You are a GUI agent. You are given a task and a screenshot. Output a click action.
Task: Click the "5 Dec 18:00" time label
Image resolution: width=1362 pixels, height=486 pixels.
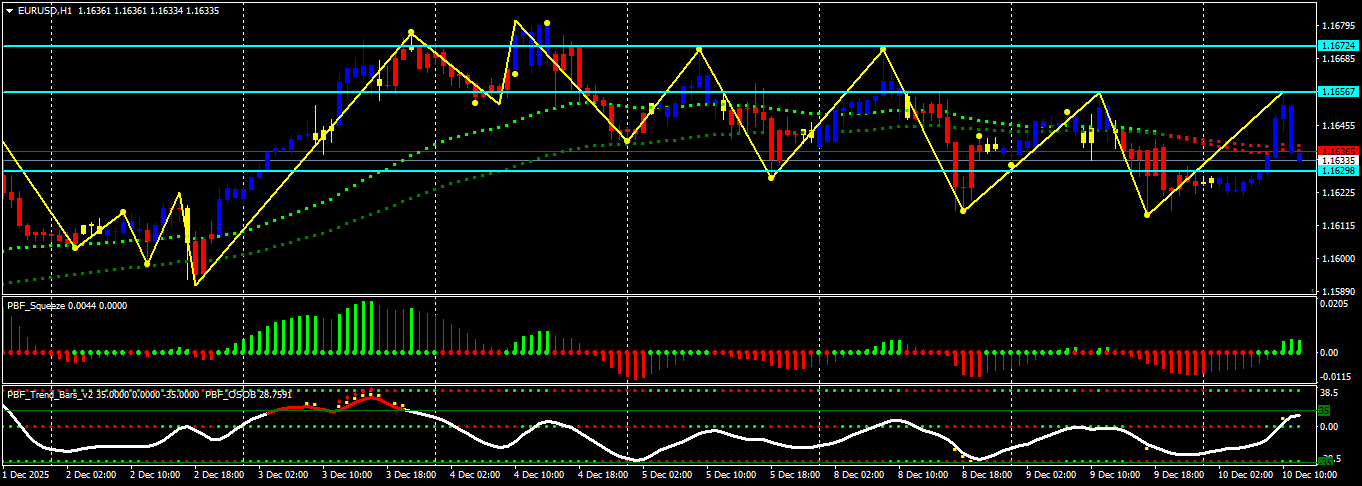pyautogui.click(x=796, y=477)
